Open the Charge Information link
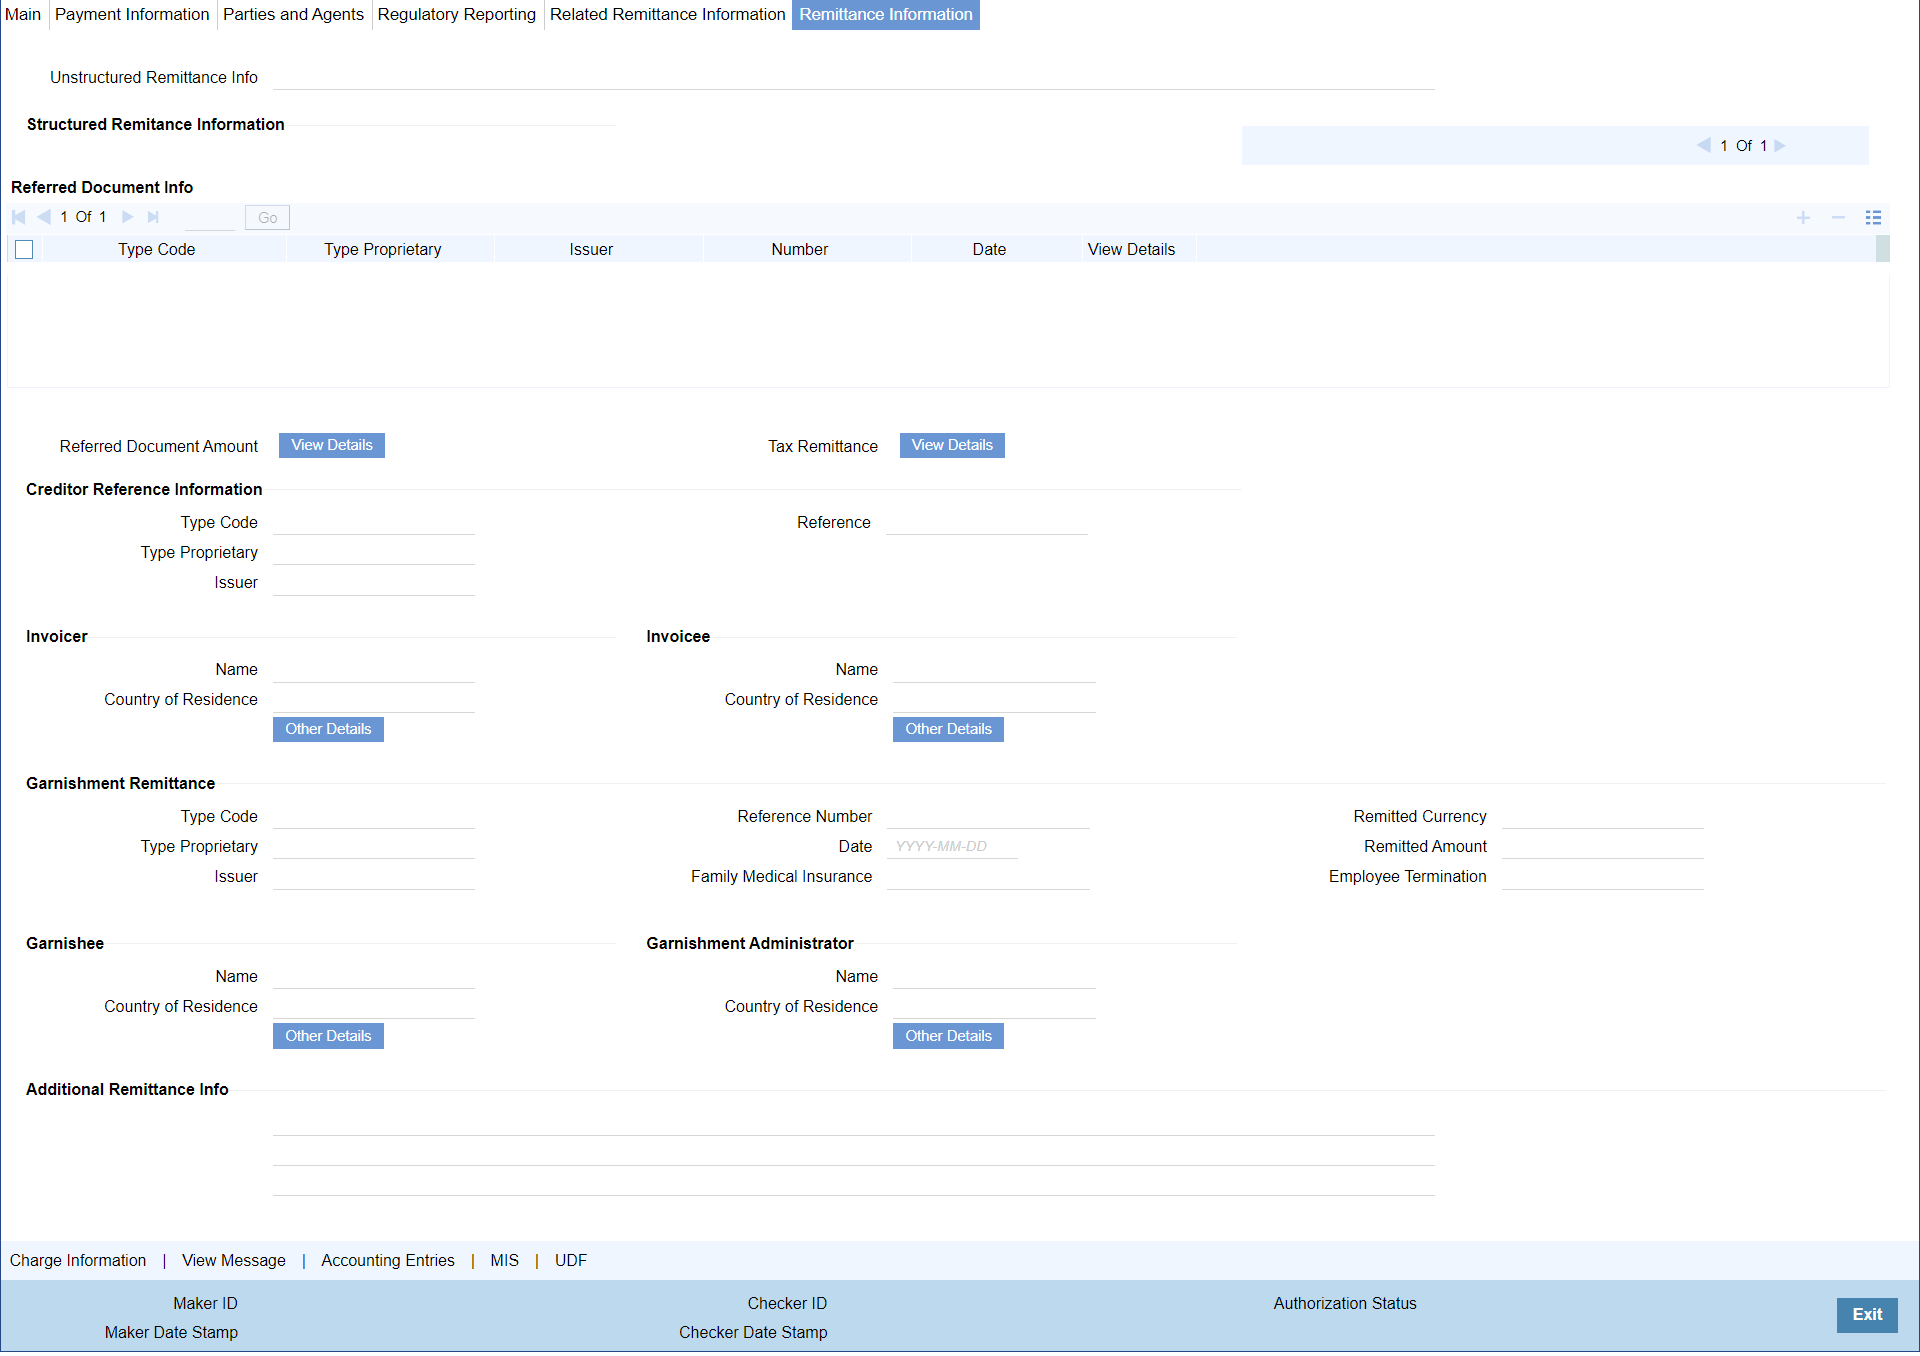Viewport: 1920px width, 1356px height. tap(78, 1260)
